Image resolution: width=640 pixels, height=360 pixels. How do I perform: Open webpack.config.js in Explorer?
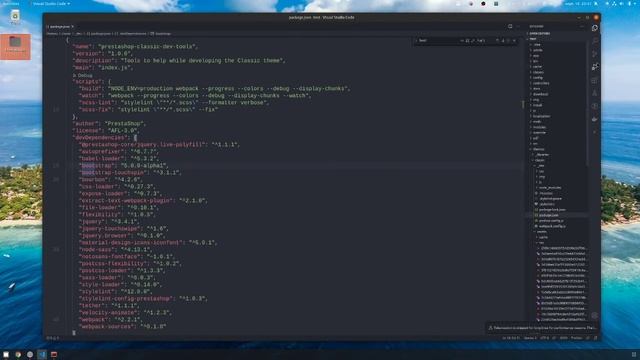tap(552, 226)
